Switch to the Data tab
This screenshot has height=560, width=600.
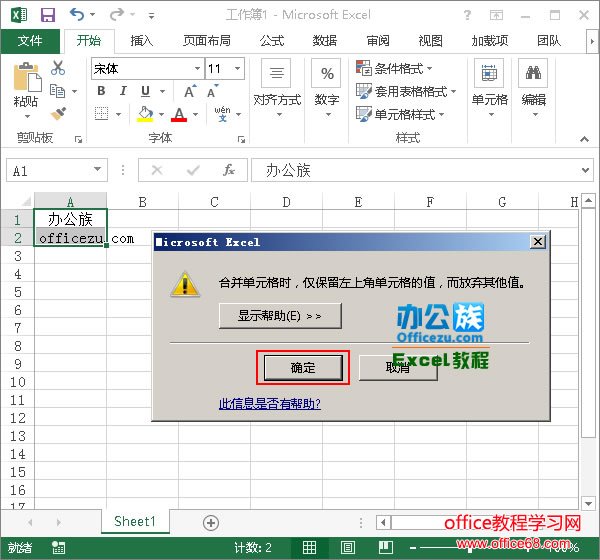coord(325,41)
